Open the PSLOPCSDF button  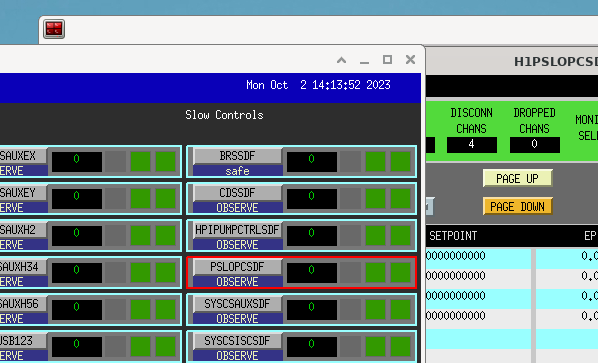coord(237,267)
